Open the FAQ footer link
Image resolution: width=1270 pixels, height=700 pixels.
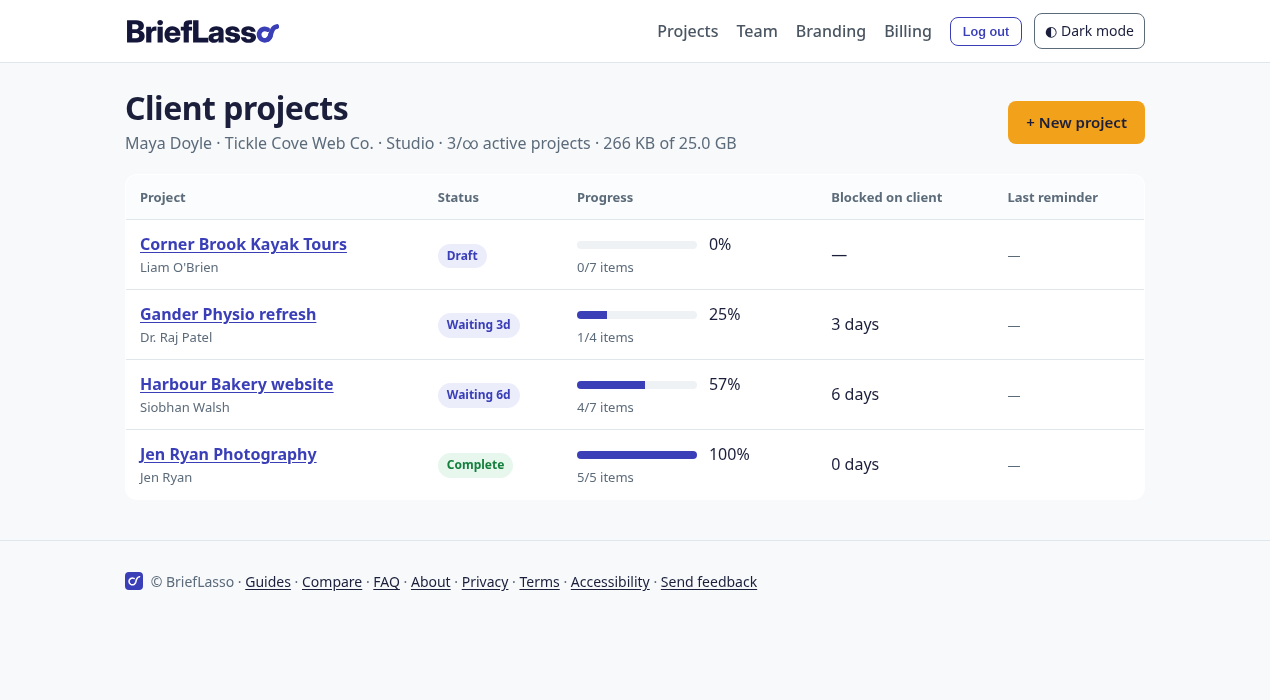(x=386, y=582)
